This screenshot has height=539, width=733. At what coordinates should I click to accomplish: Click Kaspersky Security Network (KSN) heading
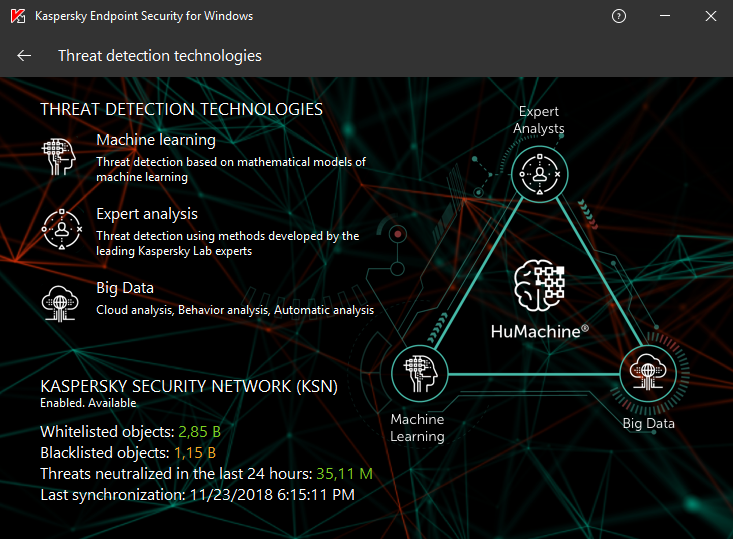point(189,386)
